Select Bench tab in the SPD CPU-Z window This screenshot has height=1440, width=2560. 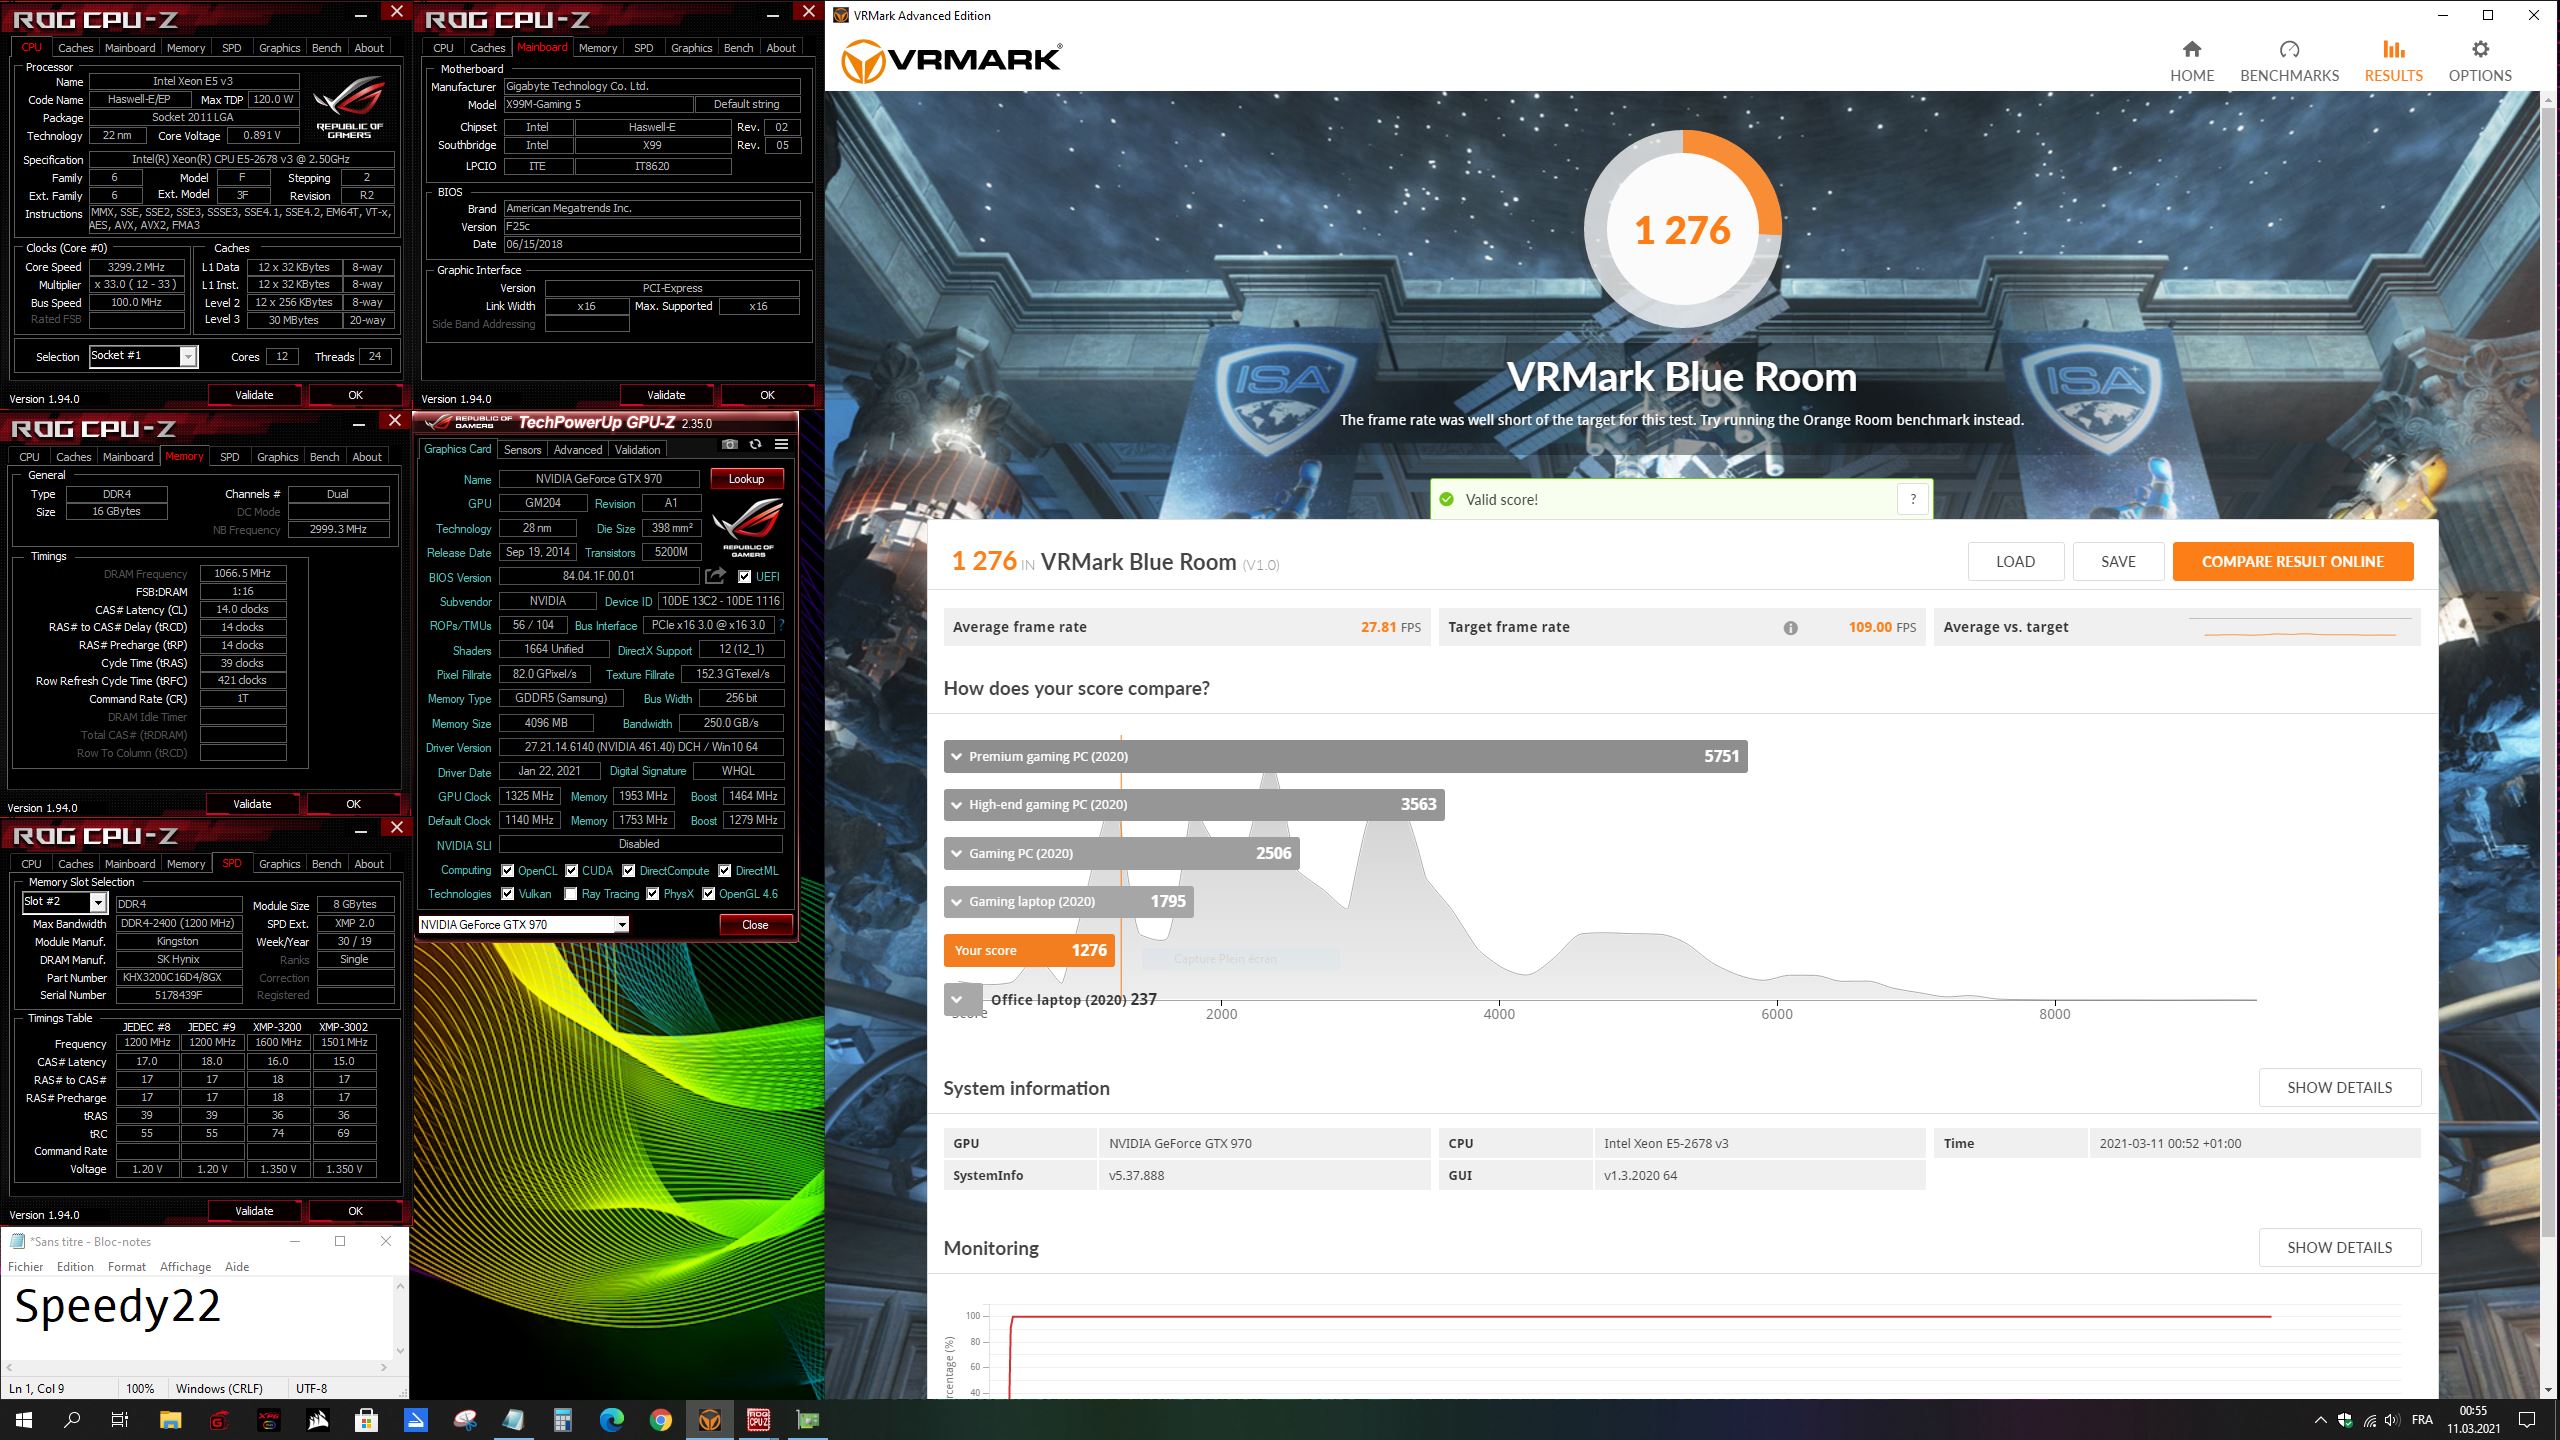pos(326,864)
